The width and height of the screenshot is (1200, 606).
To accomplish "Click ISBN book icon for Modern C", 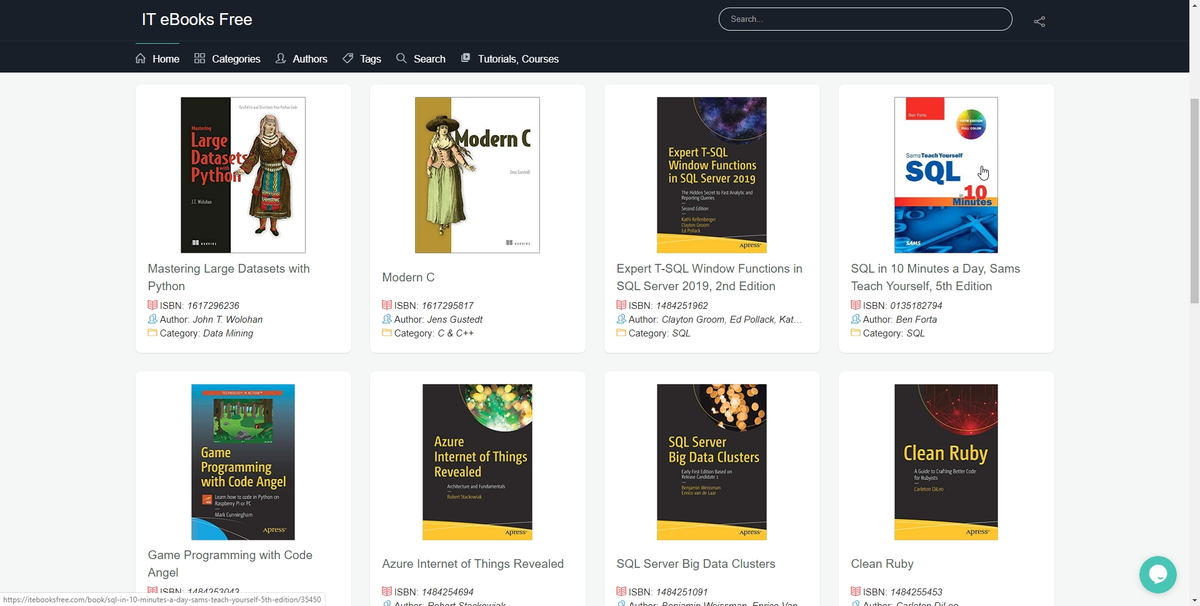I will point(387,305).
